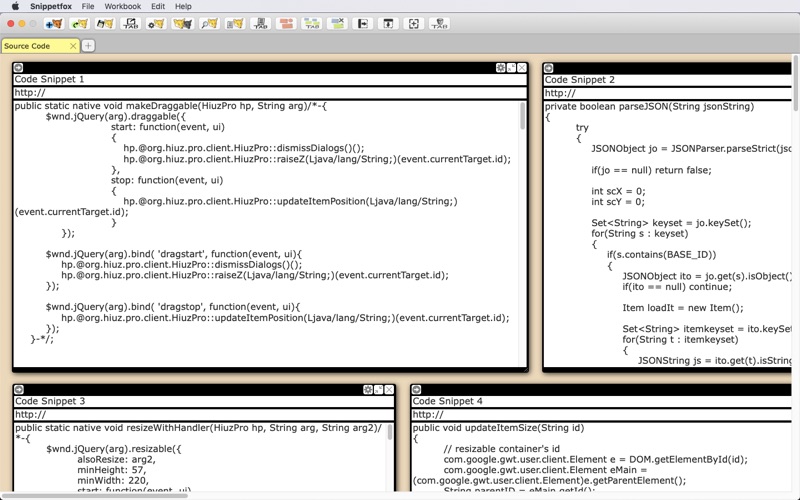Open the Snippetfox application menu
The image size is (800, 500).
(51, 6)
